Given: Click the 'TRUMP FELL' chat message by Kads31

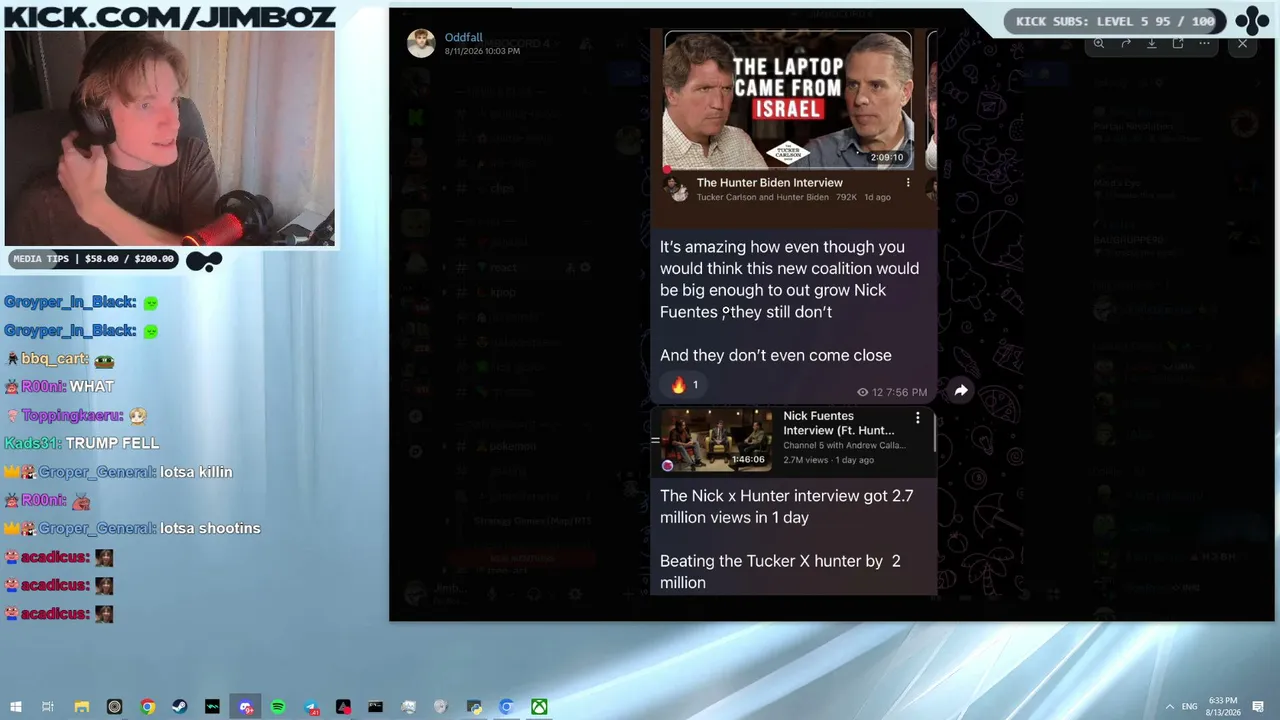Looking at the screenshot, I should (x=113, y=443).
